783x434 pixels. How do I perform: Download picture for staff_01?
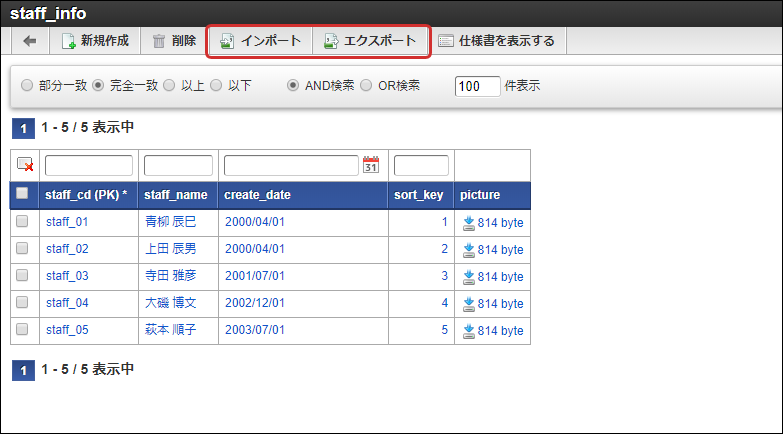tap(493, 222)
